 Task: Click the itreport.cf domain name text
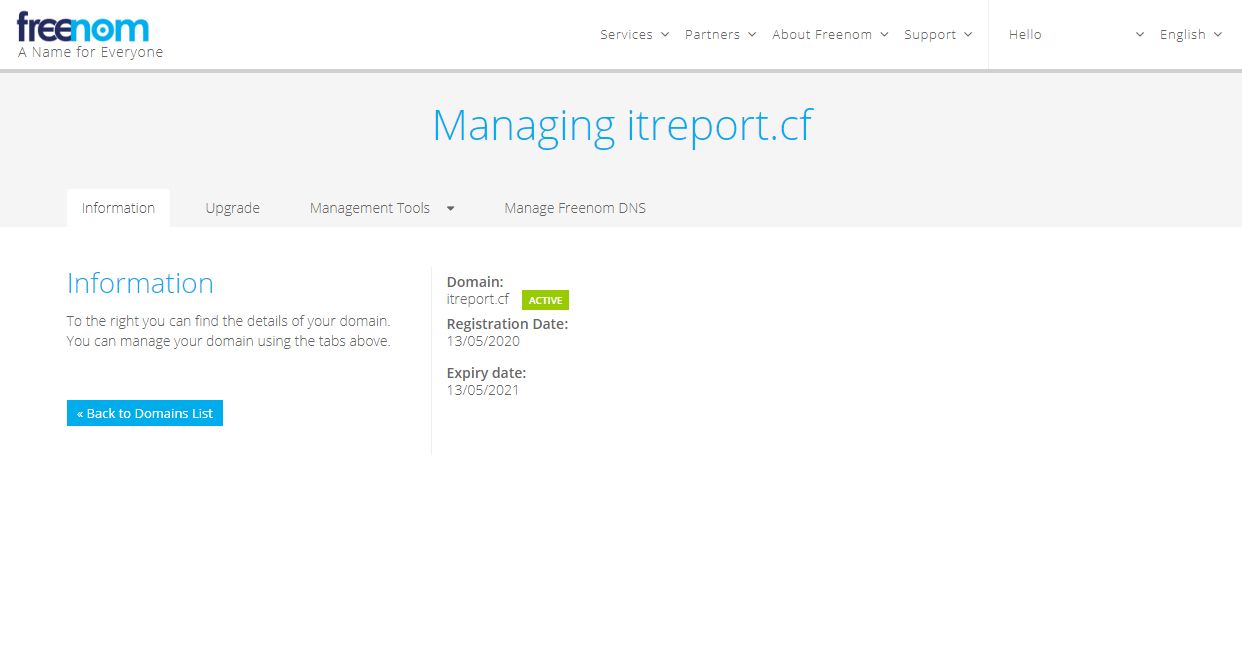[x=478, y=299]
